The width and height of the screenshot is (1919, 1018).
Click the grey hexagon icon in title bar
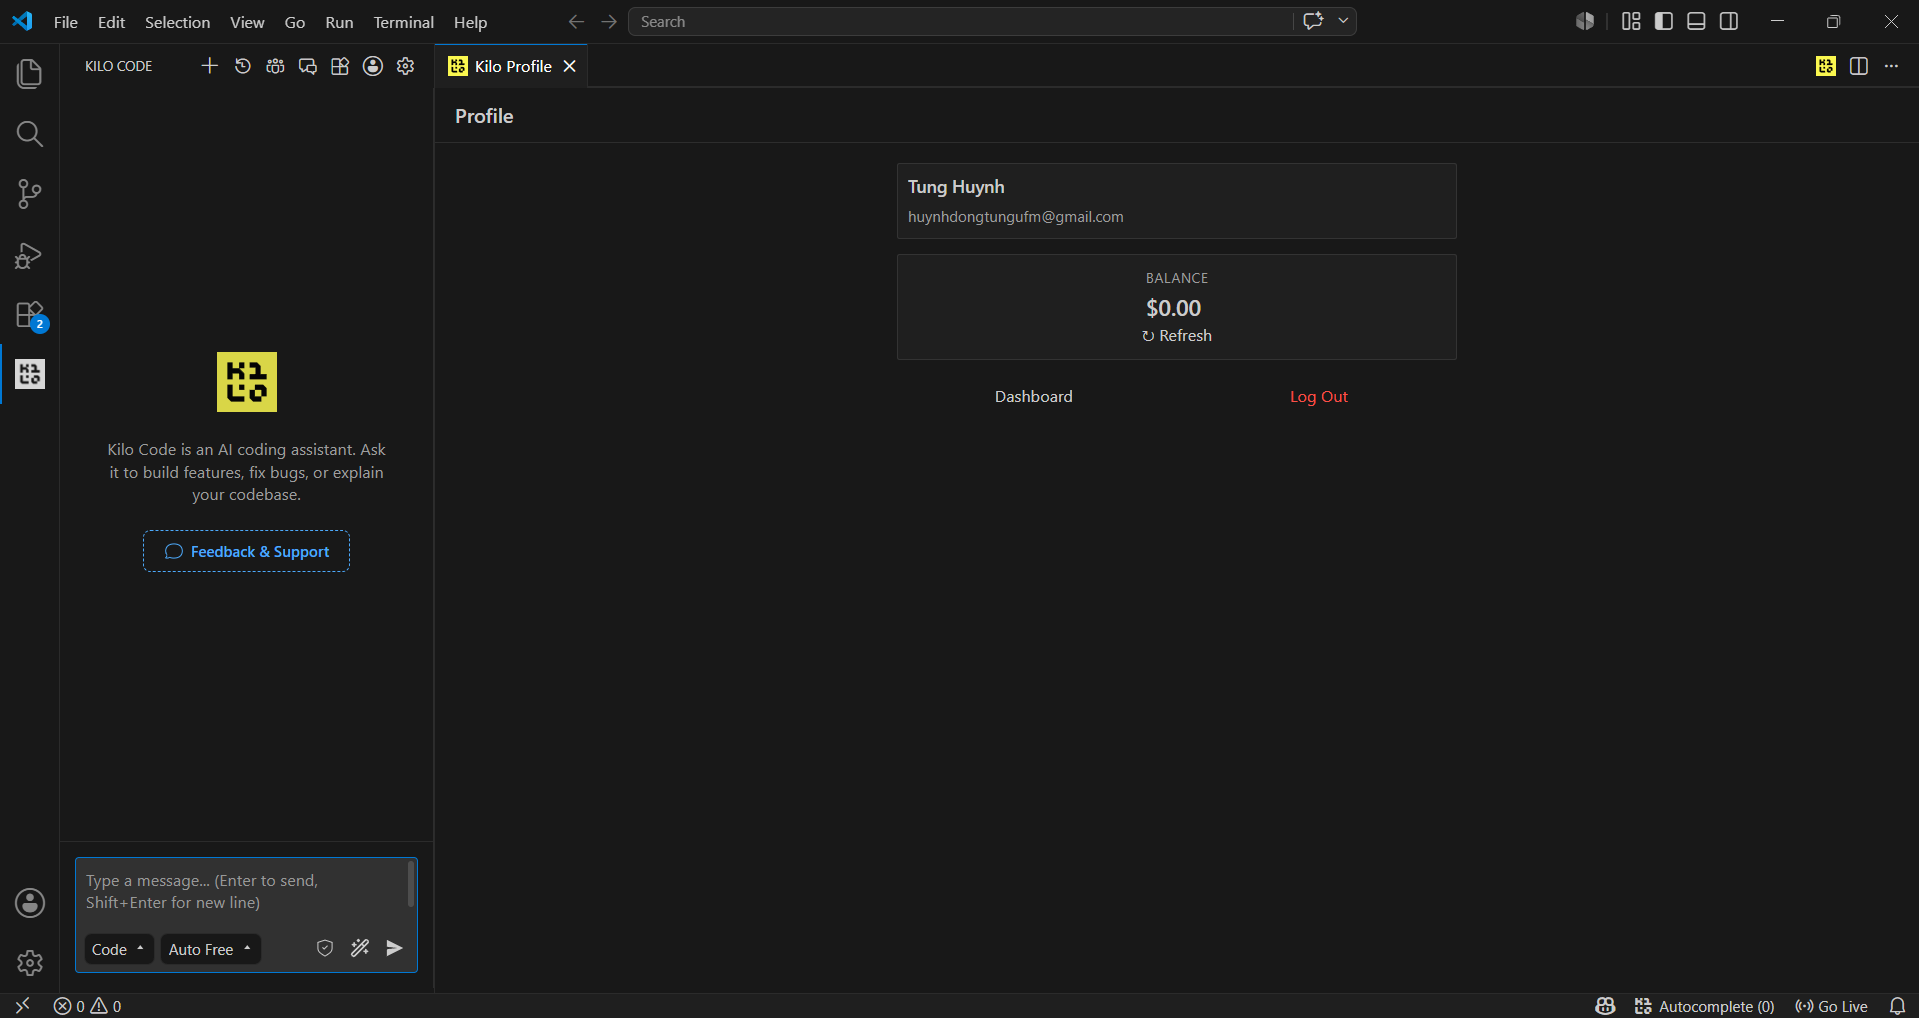click(1585, 21)
